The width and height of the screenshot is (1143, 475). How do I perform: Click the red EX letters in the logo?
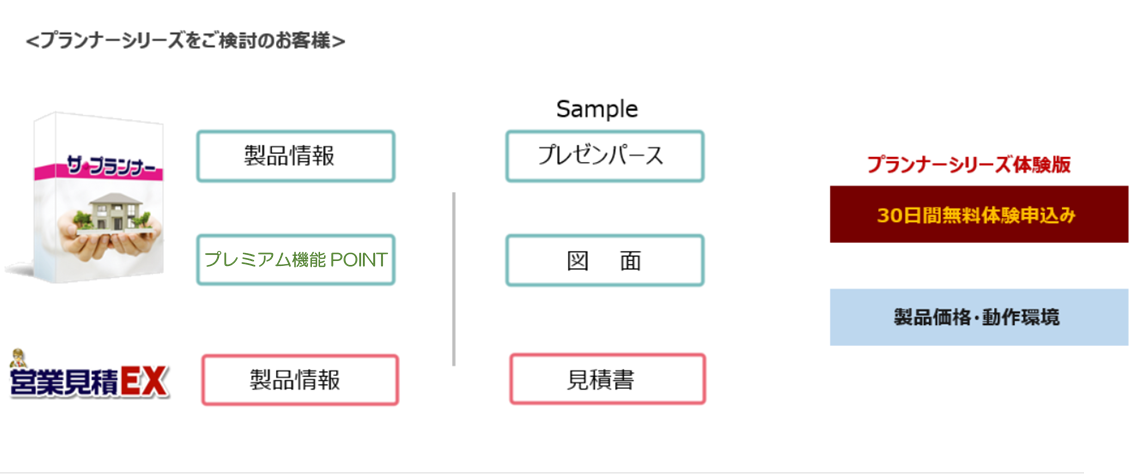144,381
